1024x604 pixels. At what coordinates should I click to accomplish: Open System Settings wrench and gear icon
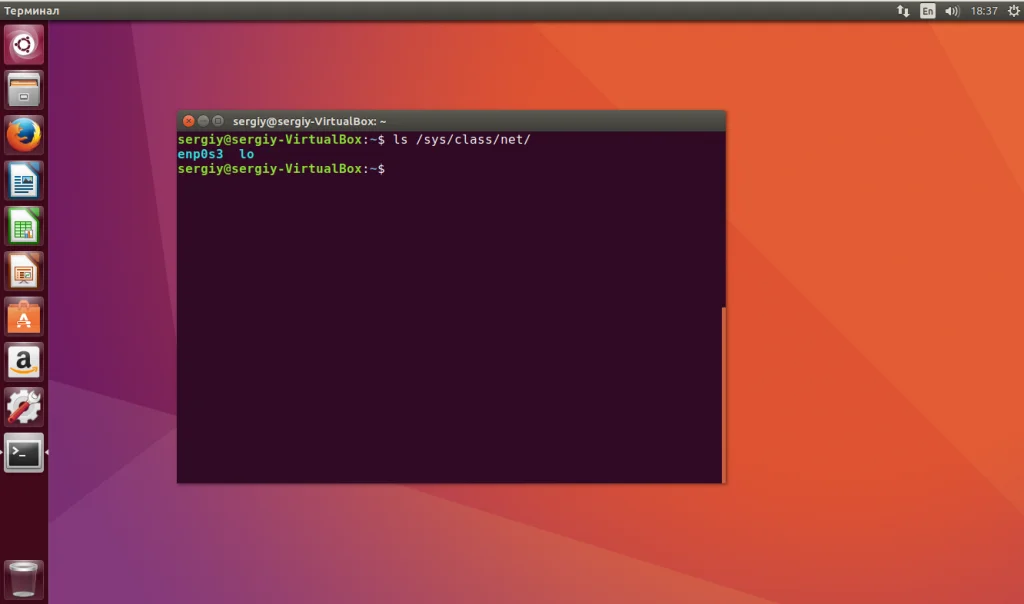click(x=24, y=407)
